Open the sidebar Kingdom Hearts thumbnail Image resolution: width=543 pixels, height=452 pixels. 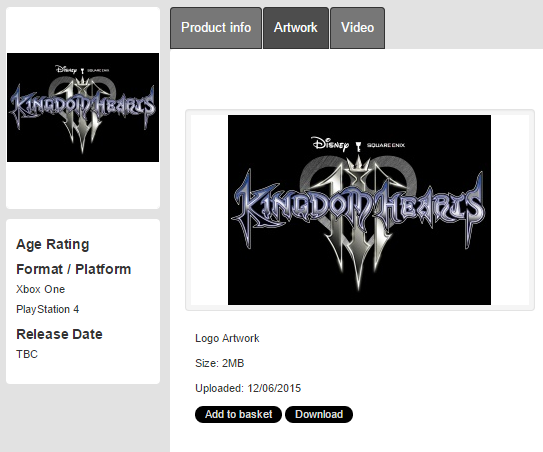coord(83,107)
